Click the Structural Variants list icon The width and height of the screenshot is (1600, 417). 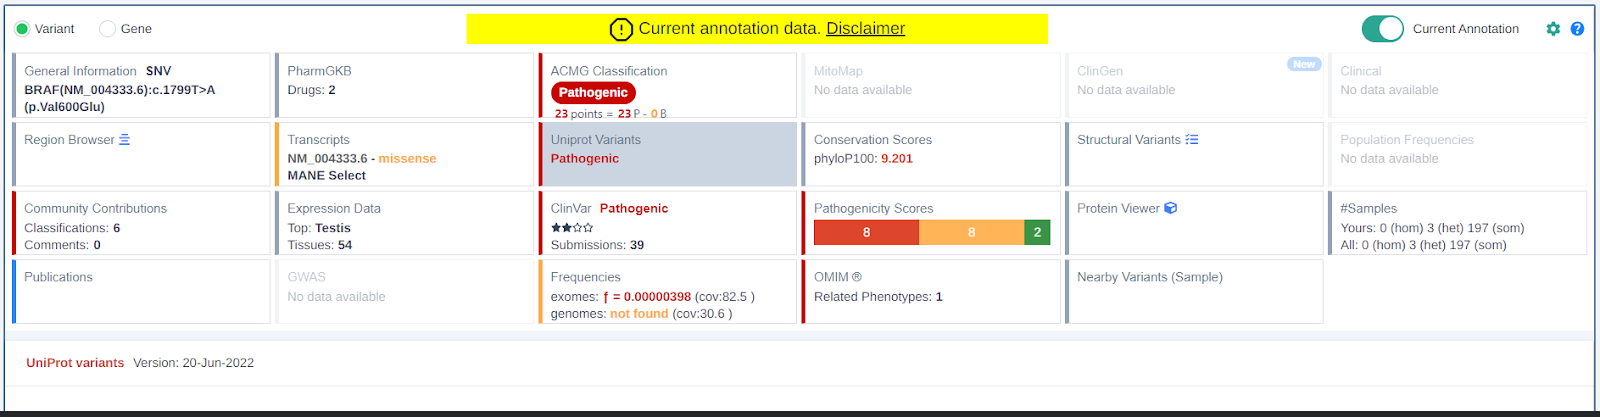[x=1192, y=140]
